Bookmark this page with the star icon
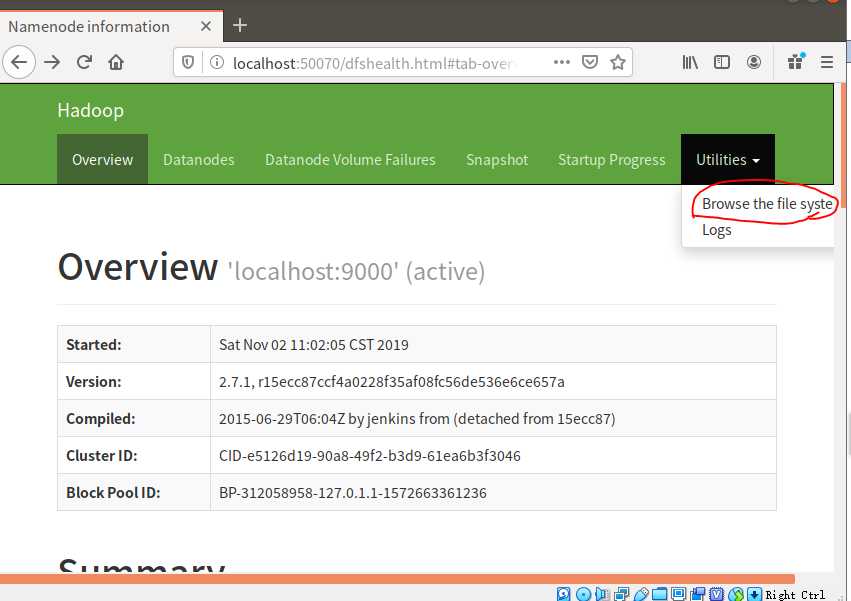Viewport: 851px width, 601px height. (x=618, y=62)
